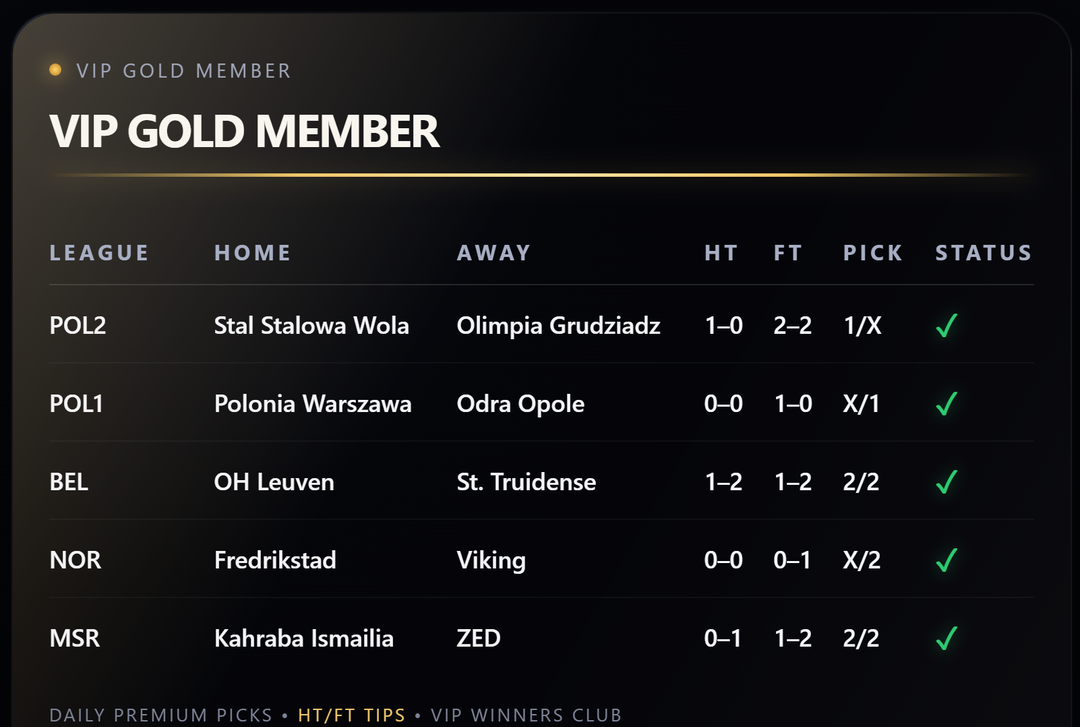Click the 1/X pick in POL2 row
1080x727 pixels.
[862, 326]
